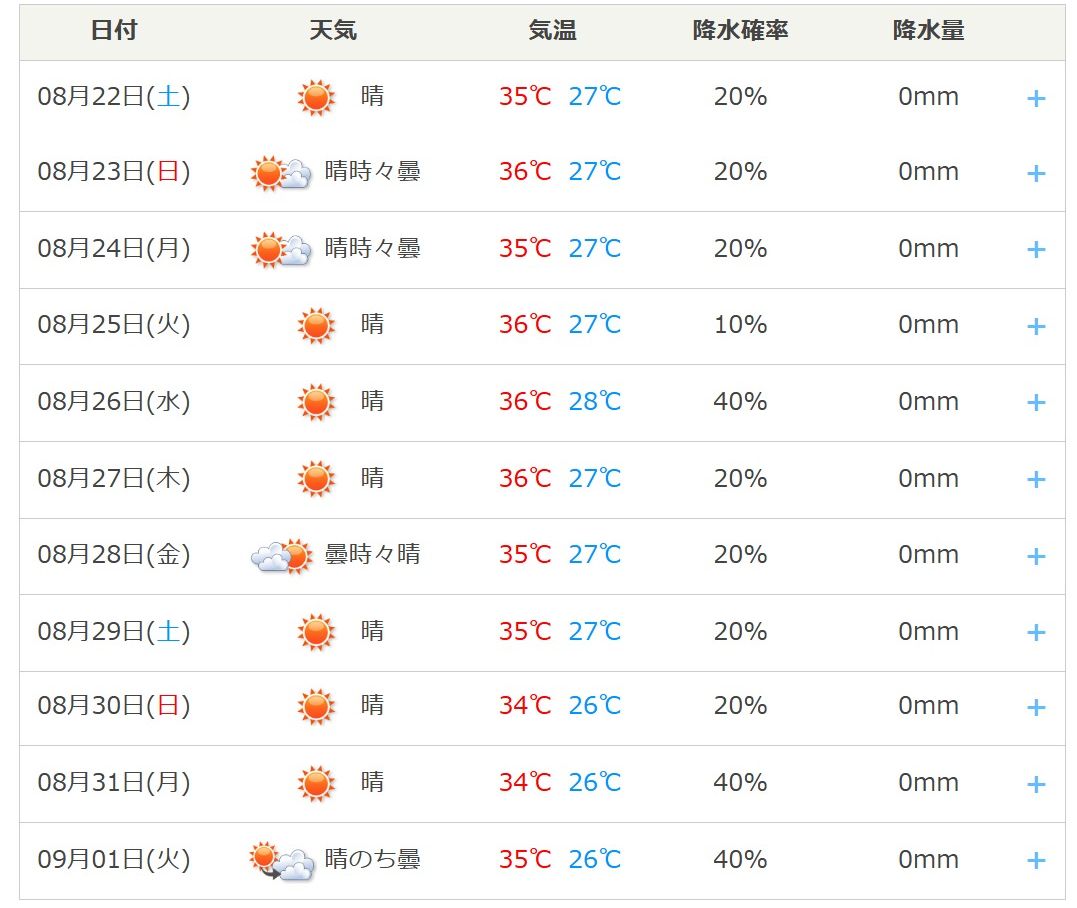This screenshot has height=908, width=1077.
Task: Click the sunny icon for 08月26日
Action: (x=316, y=402)
